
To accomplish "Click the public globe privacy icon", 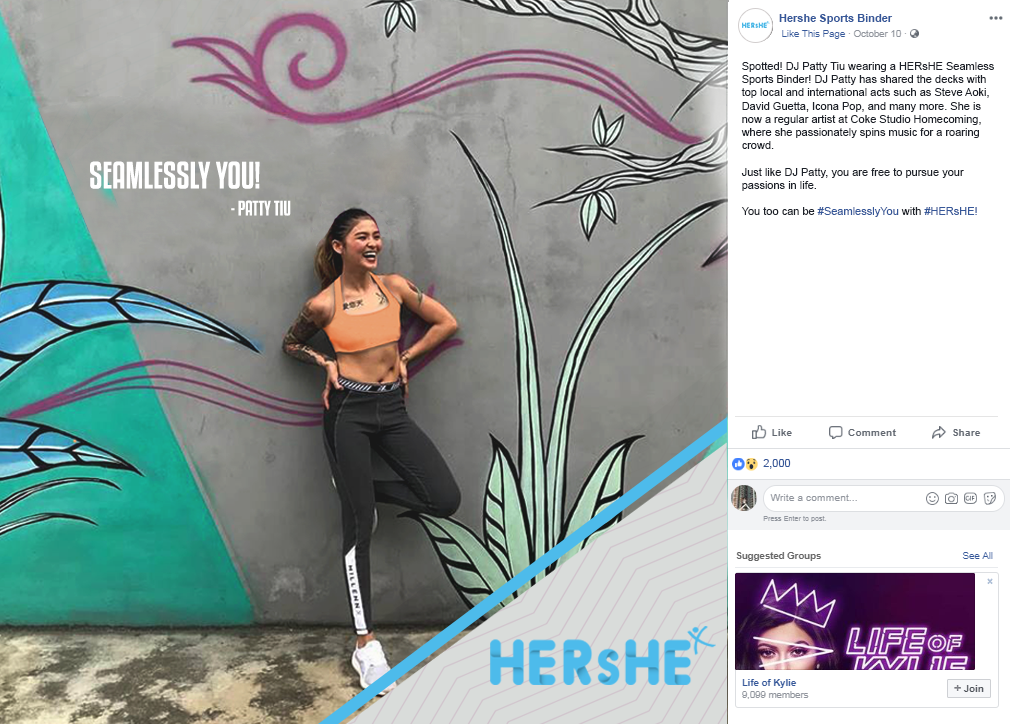I will coord(914,33).
